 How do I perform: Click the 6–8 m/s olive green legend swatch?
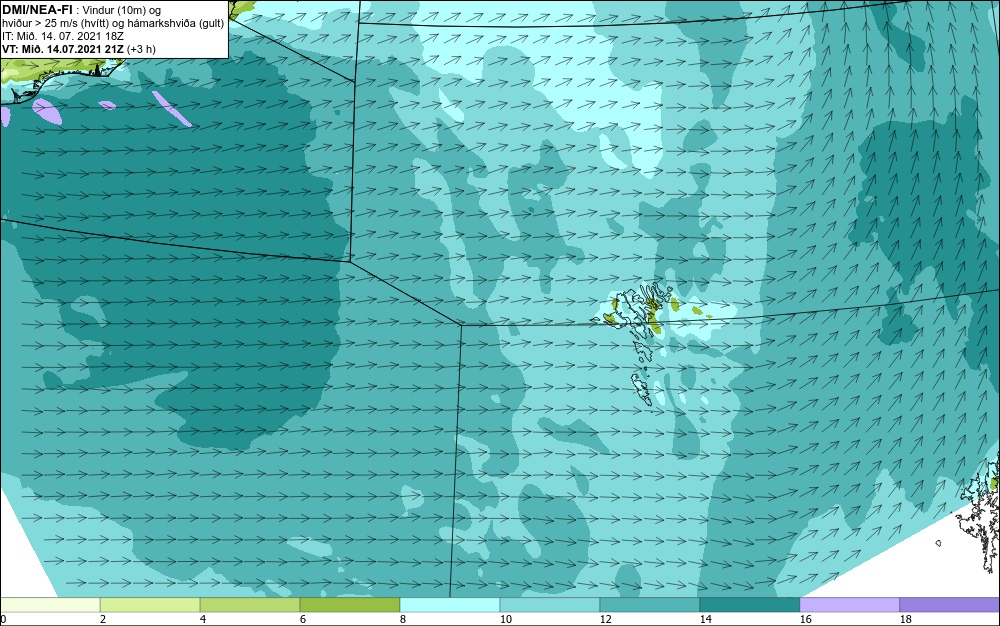point(349,605)
